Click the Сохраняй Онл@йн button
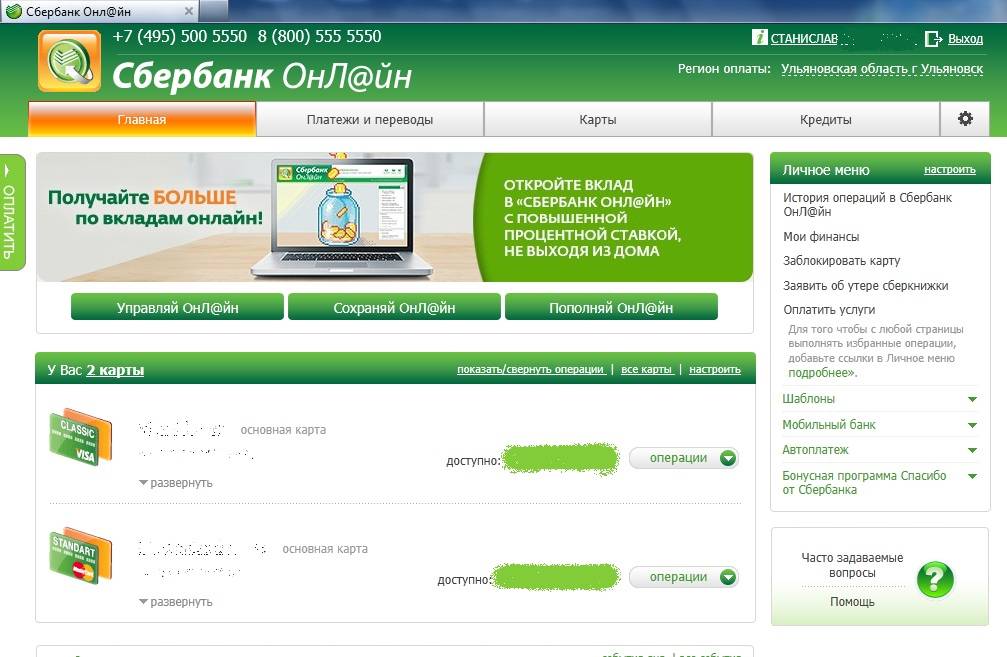Screen dimensions: 1007x657 394,308
